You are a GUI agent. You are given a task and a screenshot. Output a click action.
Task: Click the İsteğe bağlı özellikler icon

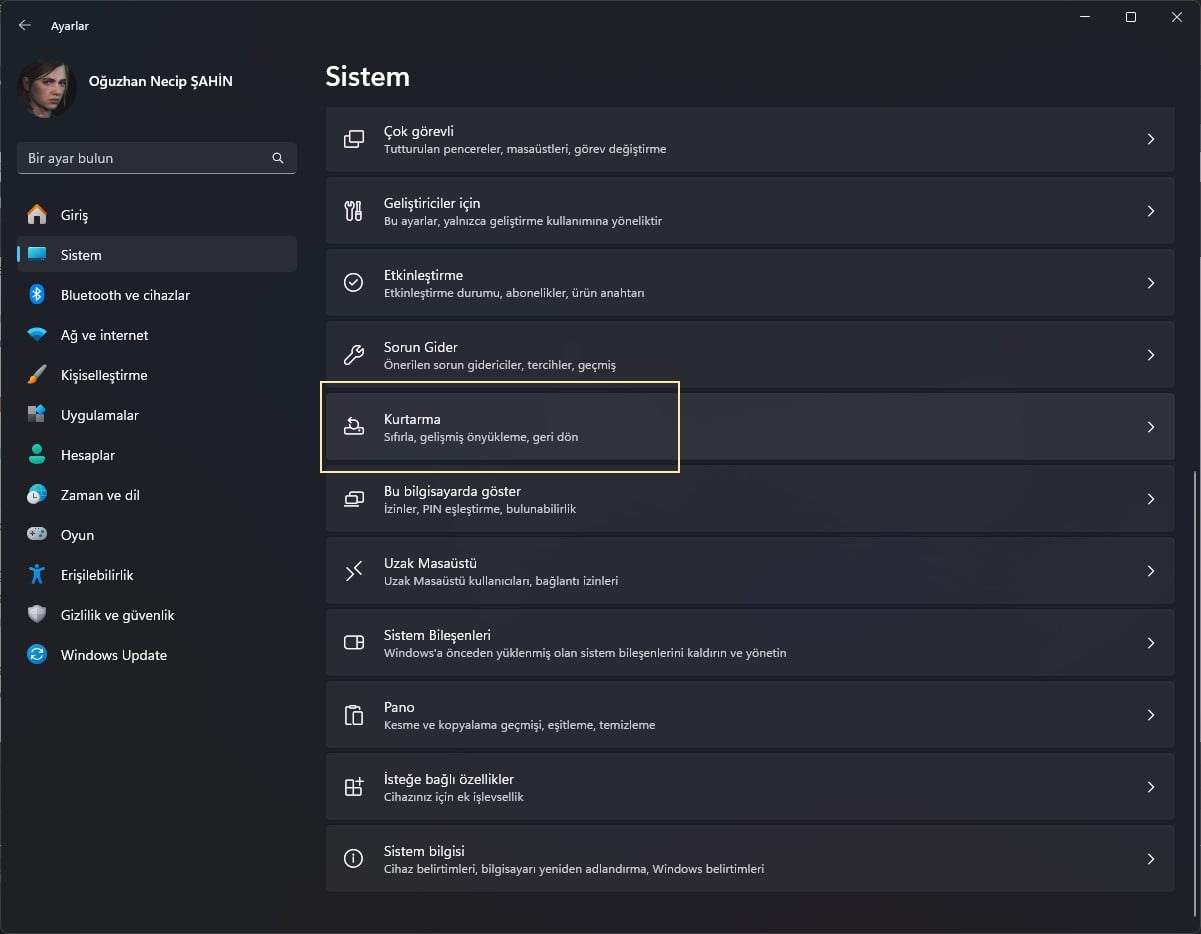(x=353, y=787)
